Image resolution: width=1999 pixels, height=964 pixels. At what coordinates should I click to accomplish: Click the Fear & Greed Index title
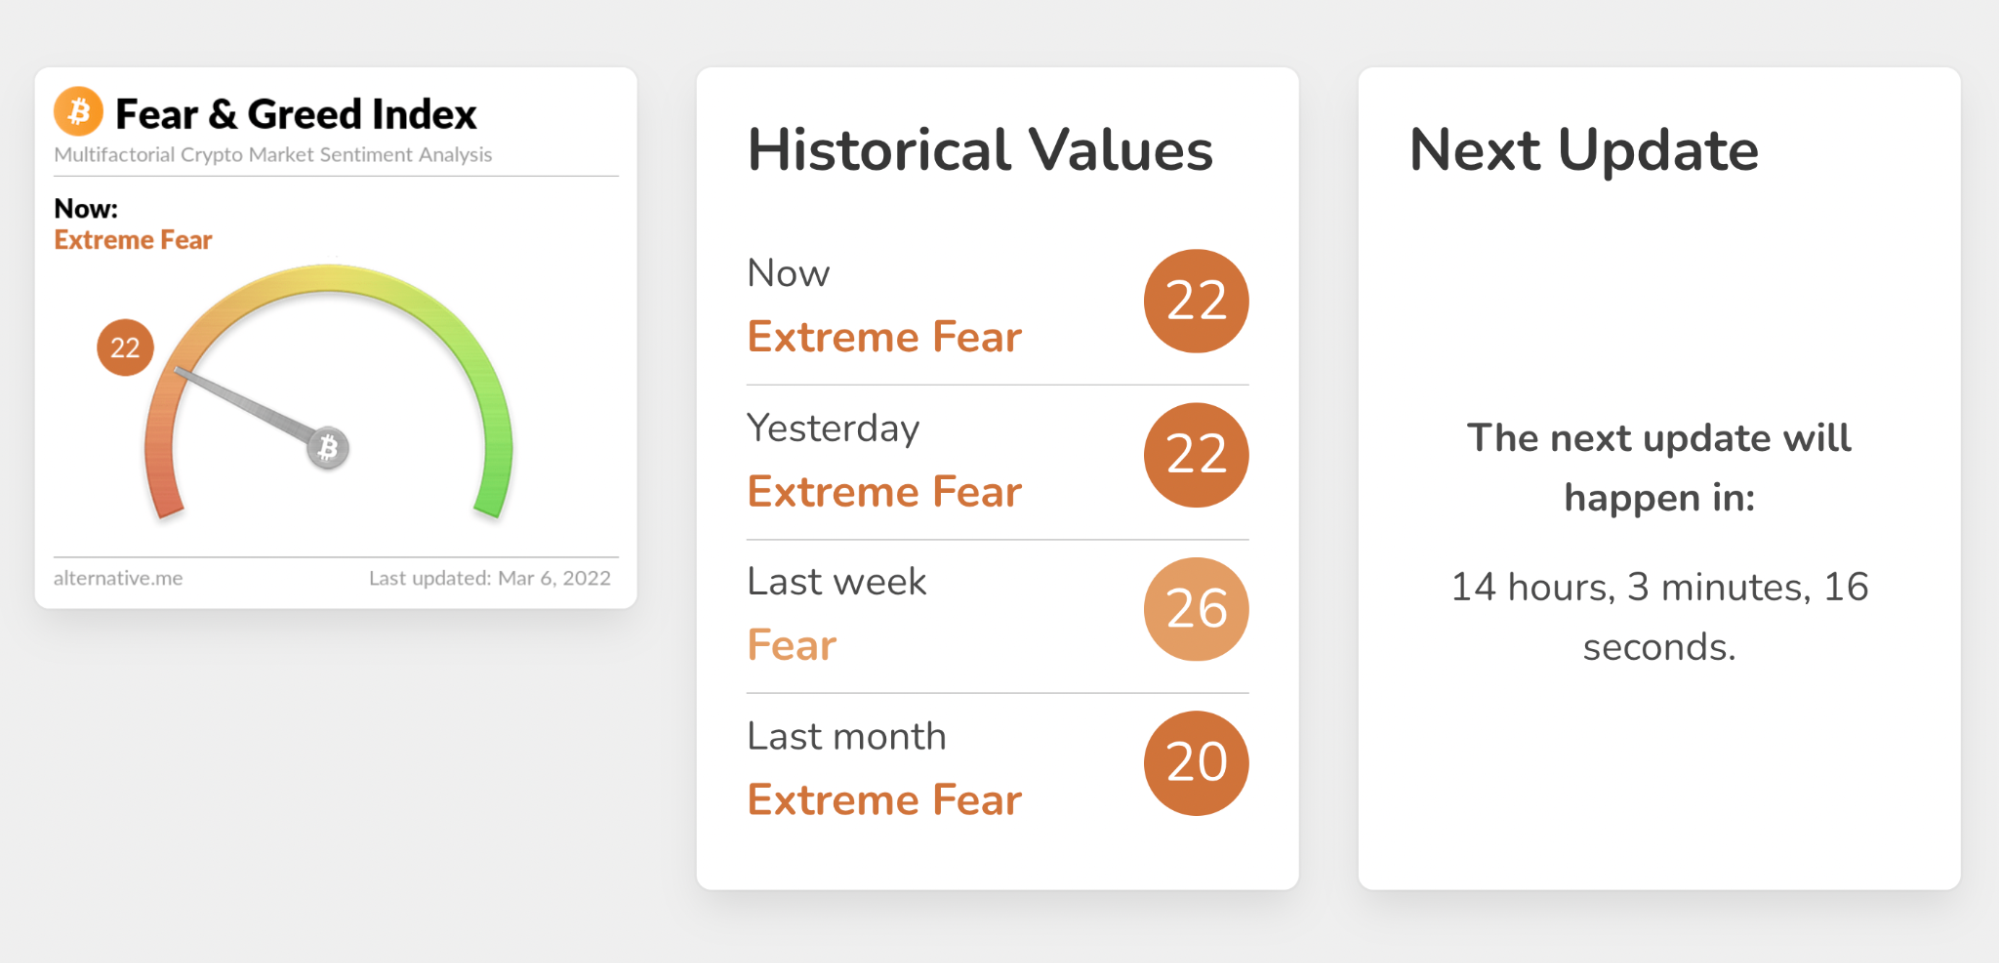tap(296, 114)
